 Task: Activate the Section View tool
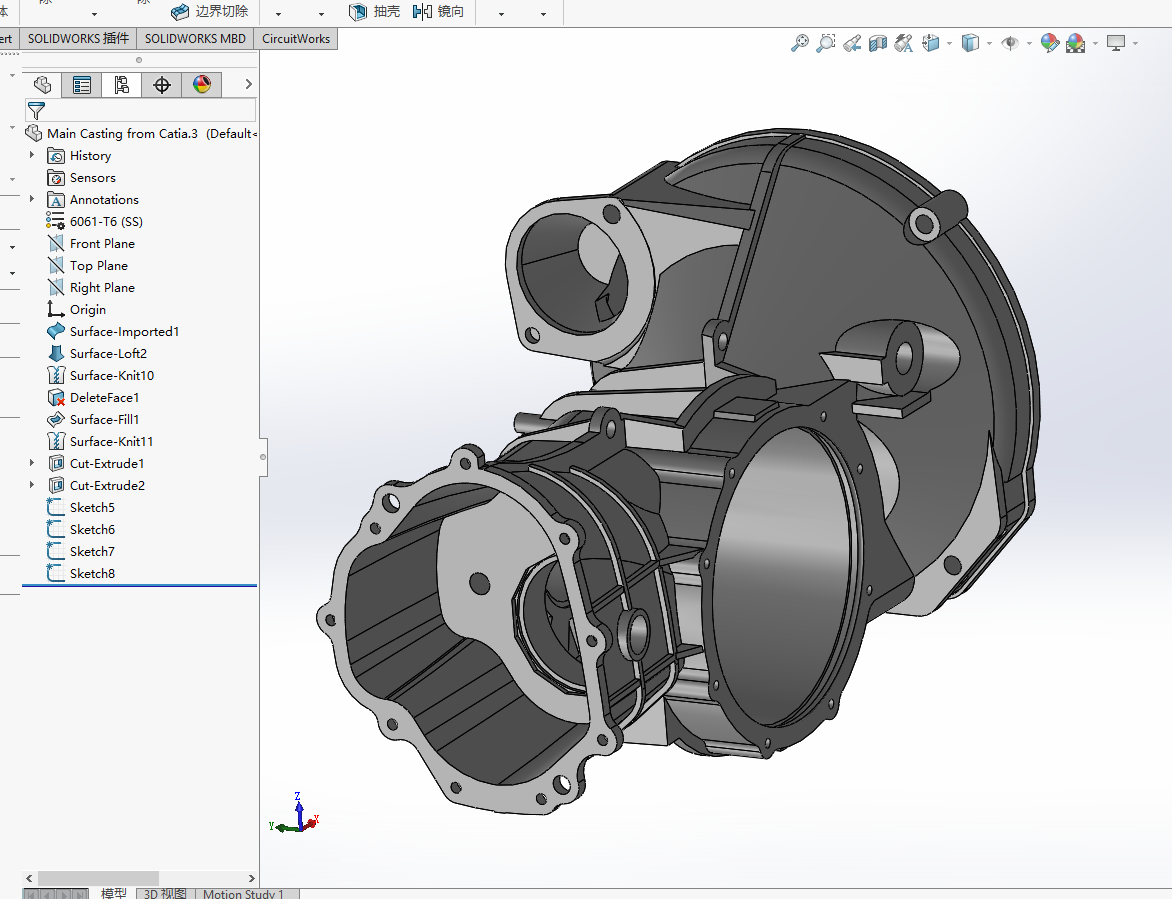(878, 43)
